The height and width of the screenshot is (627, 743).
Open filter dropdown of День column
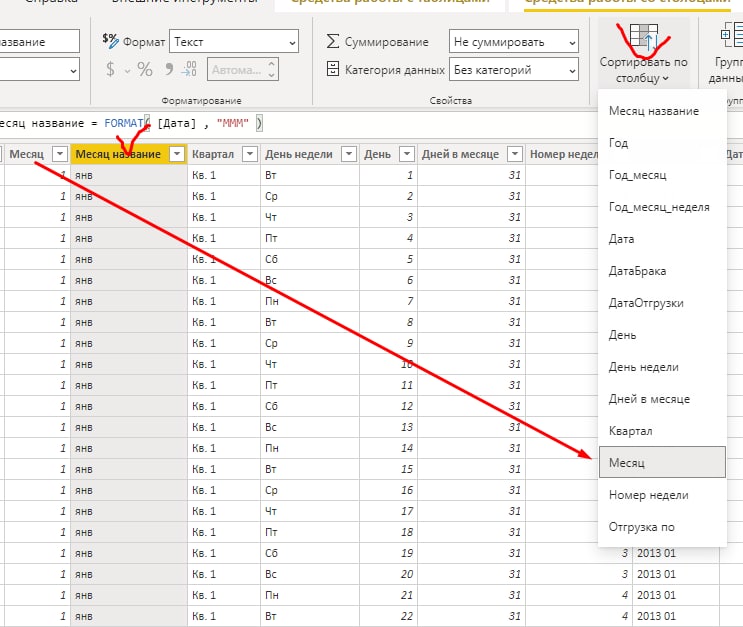[x=407, y=154]
